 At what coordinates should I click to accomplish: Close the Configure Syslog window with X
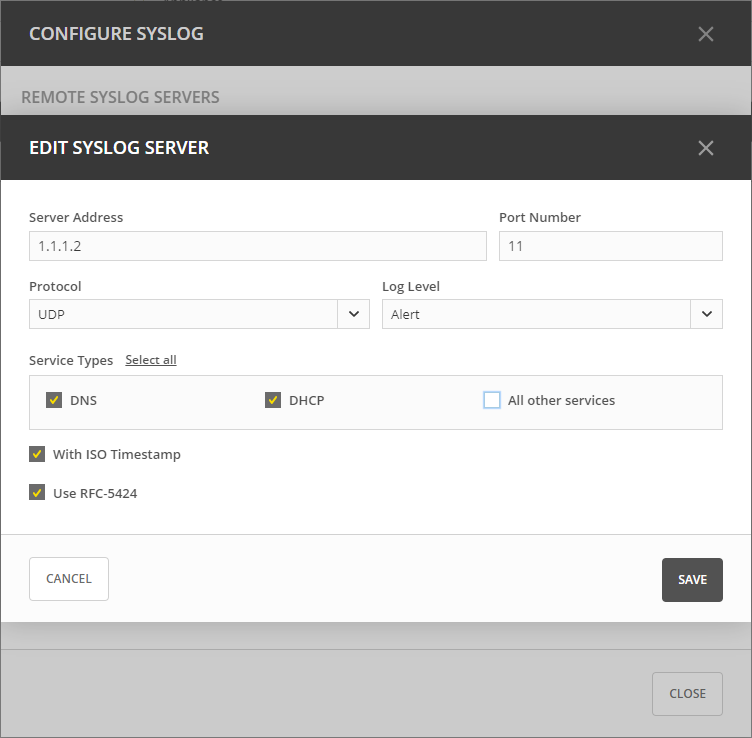pos(706,34)
